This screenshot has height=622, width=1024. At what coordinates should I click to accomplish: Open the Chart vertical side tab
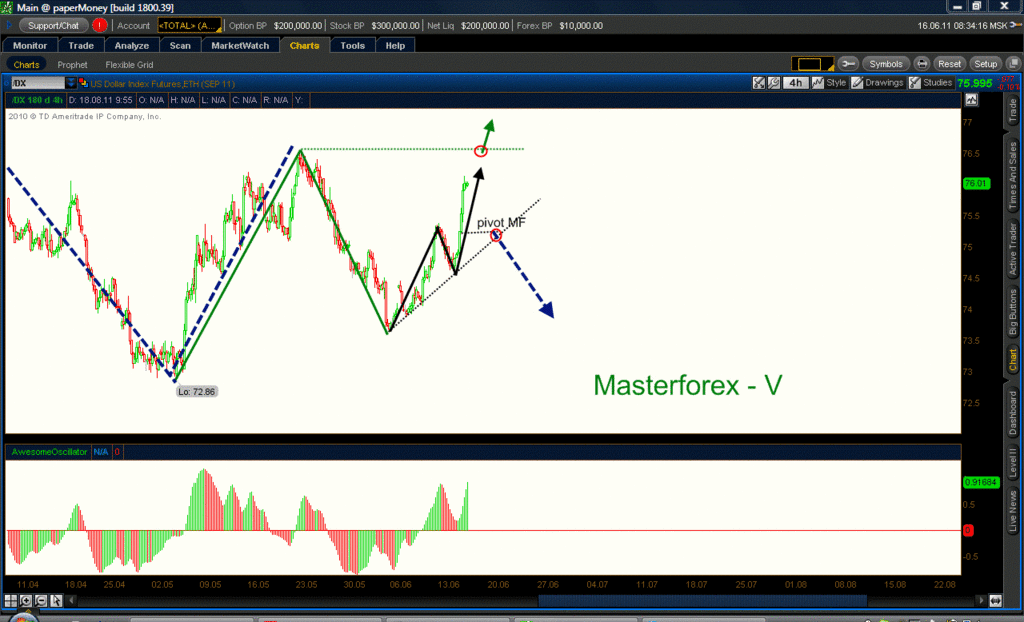pos(1012,360)
